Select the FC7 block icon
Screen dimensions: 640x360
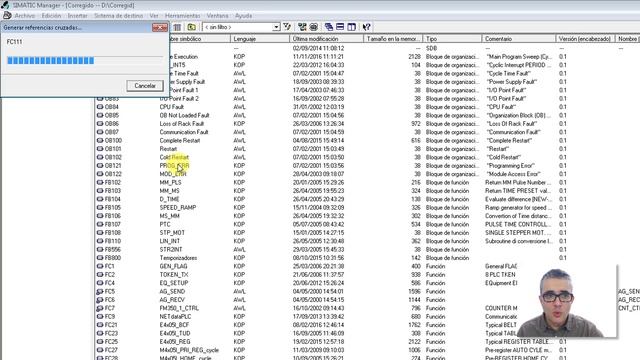coord(100,308)
